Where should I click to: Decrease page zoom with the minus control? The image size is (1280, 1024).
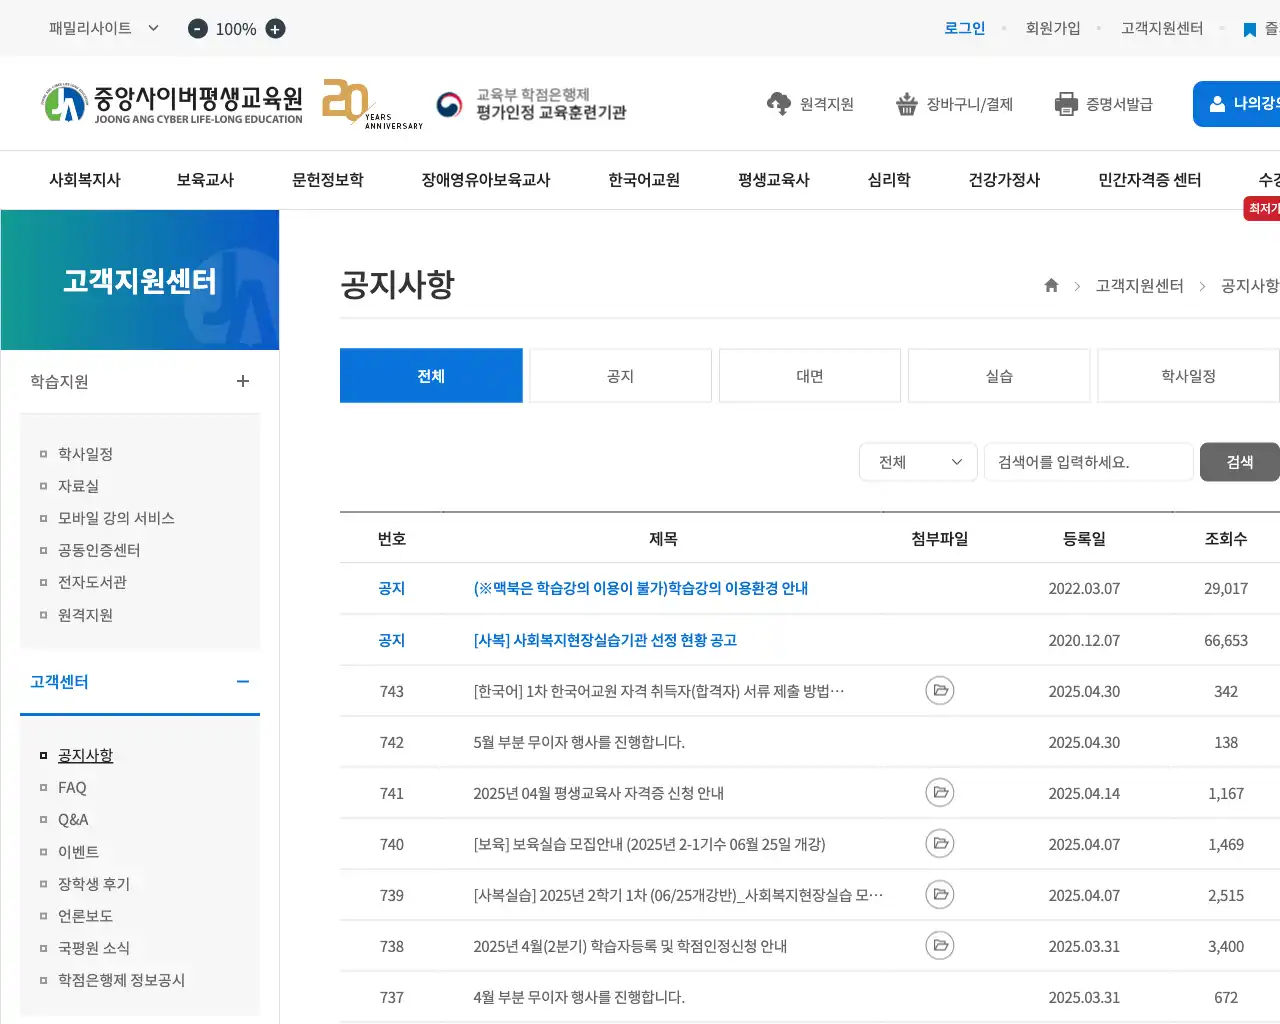[197, 29]
